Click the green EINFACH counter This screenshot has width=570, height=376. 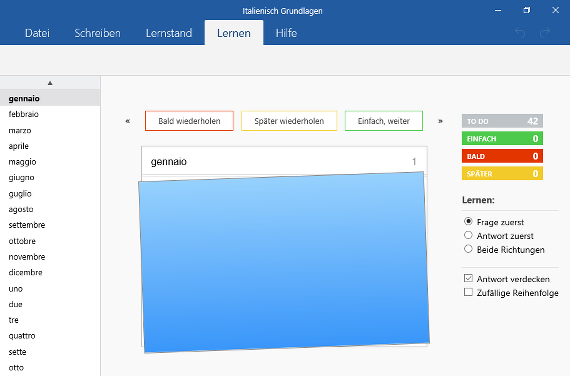click(502, 139)
